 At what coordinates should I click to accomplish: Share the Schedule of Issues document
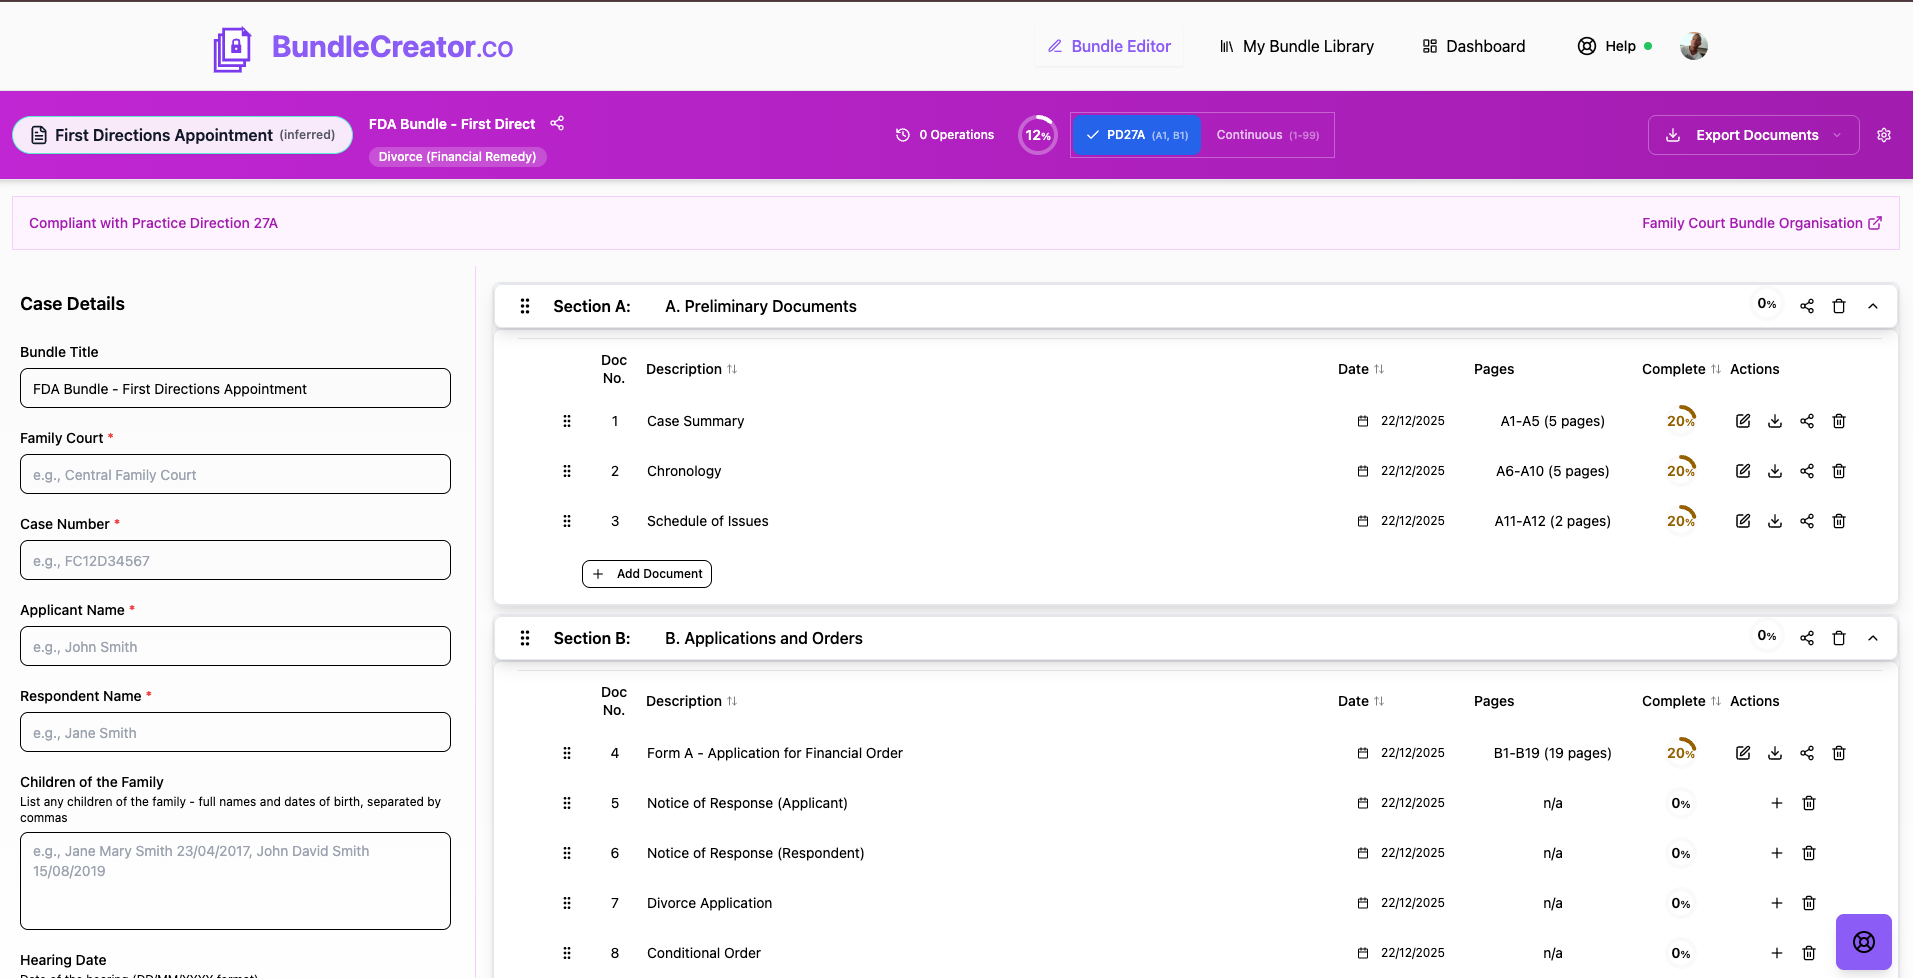point(1807,521)
